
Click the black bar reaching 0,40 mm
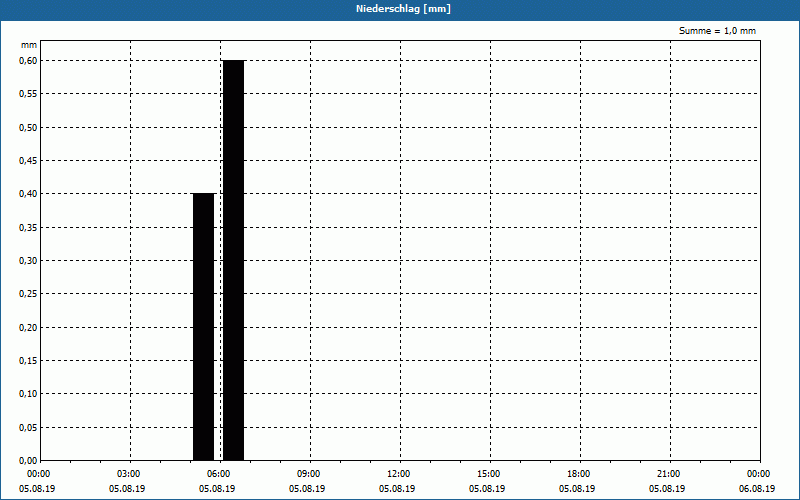[204, 327]
